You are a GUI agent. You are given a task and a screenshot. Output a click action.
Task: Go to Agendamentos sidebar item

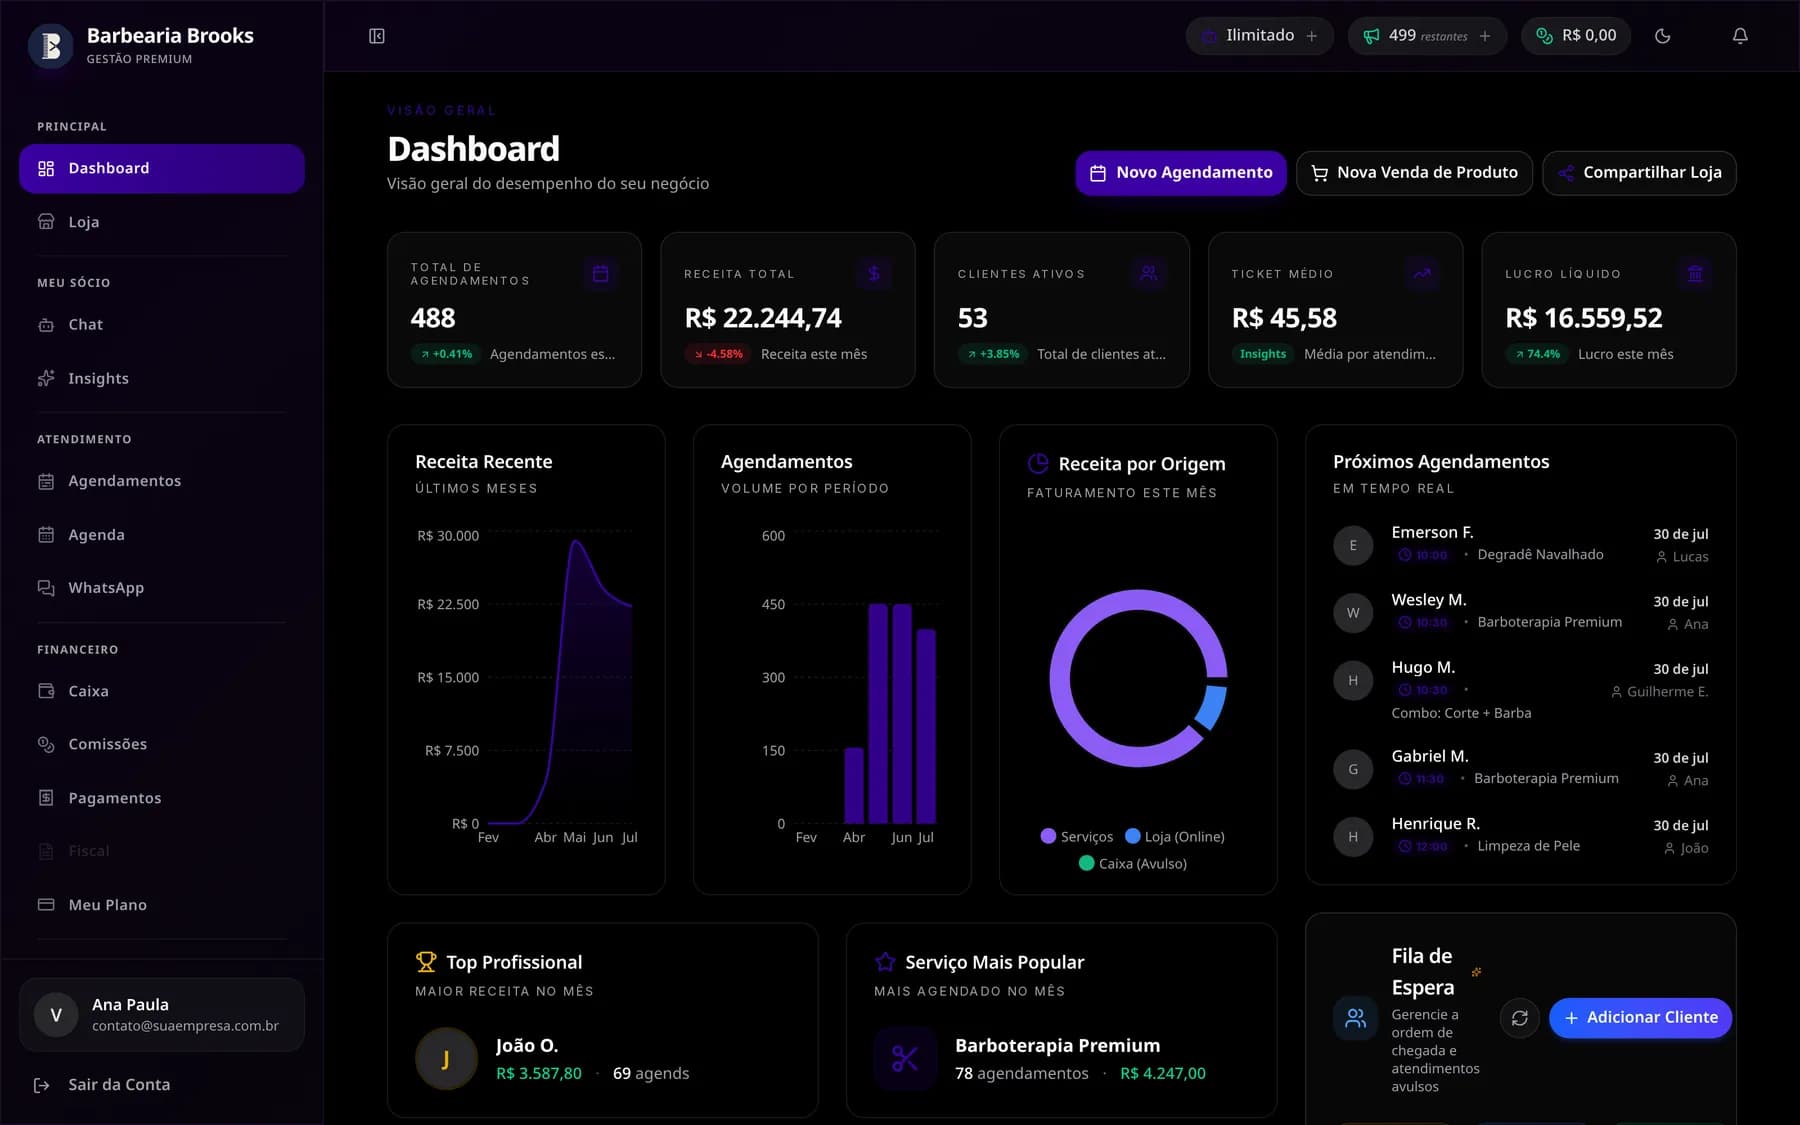coord(162,481)
